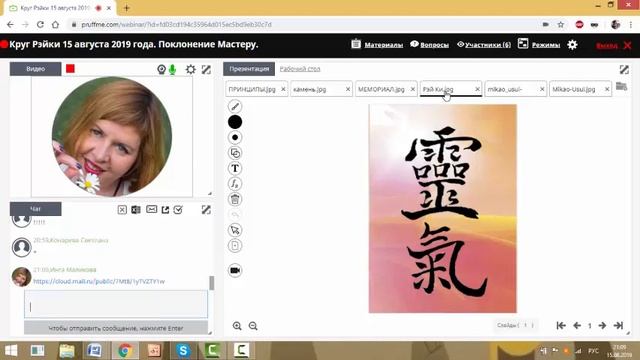640x360 pixels.
Task: Go to the previous slide
Action: point(577,325)
